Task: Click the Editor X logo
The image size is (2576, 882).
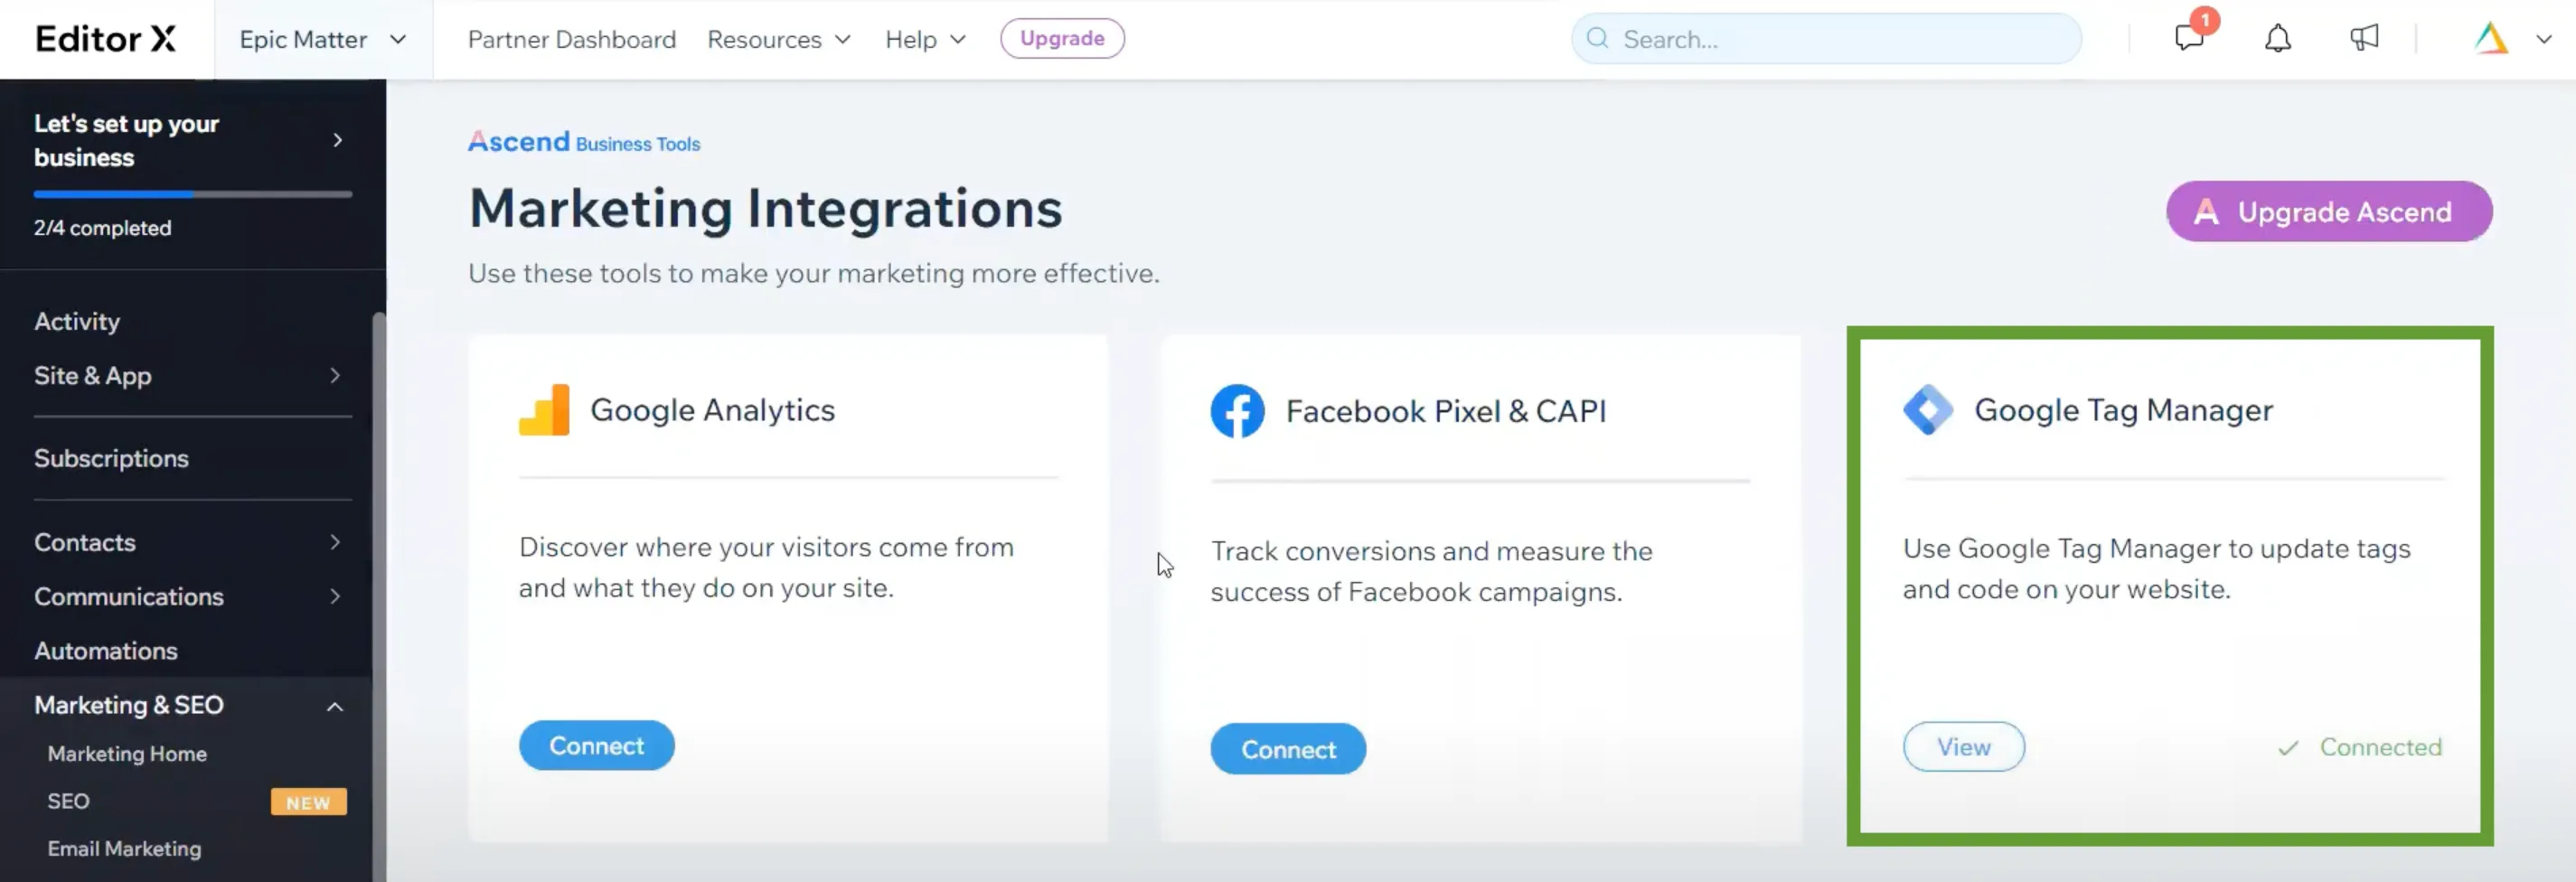Action: click(x=106, y=38)
